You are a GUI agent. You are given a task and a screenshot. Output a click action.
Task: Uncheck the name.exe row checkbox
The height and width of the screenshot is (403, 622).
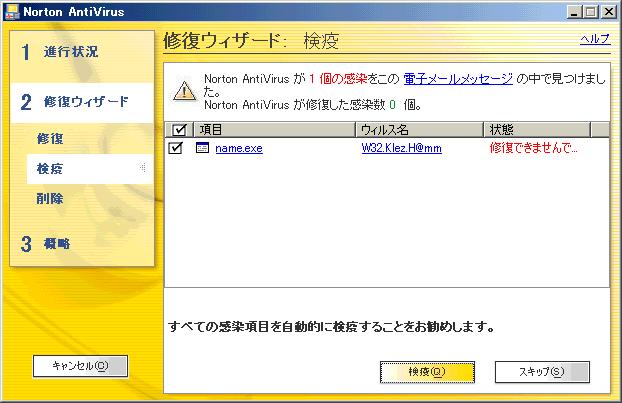pyautogui.click(x=175, y=148)
